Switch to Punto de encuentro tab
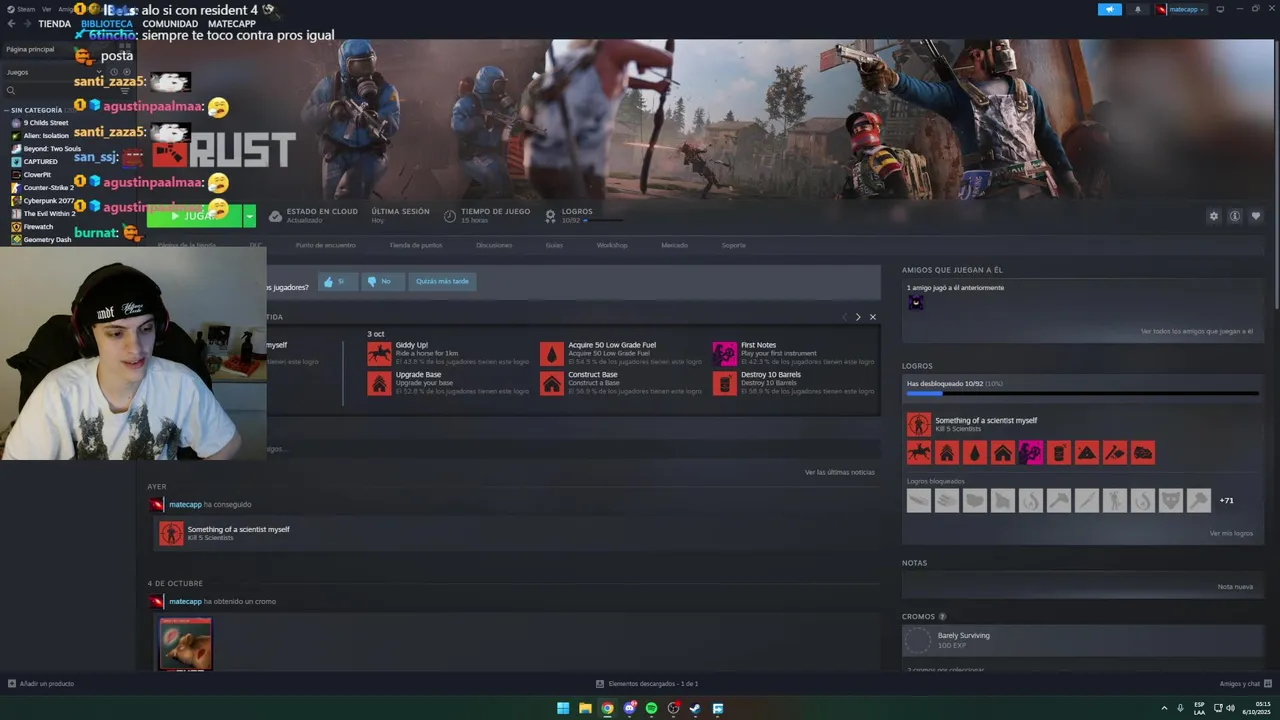 (325, 245)
